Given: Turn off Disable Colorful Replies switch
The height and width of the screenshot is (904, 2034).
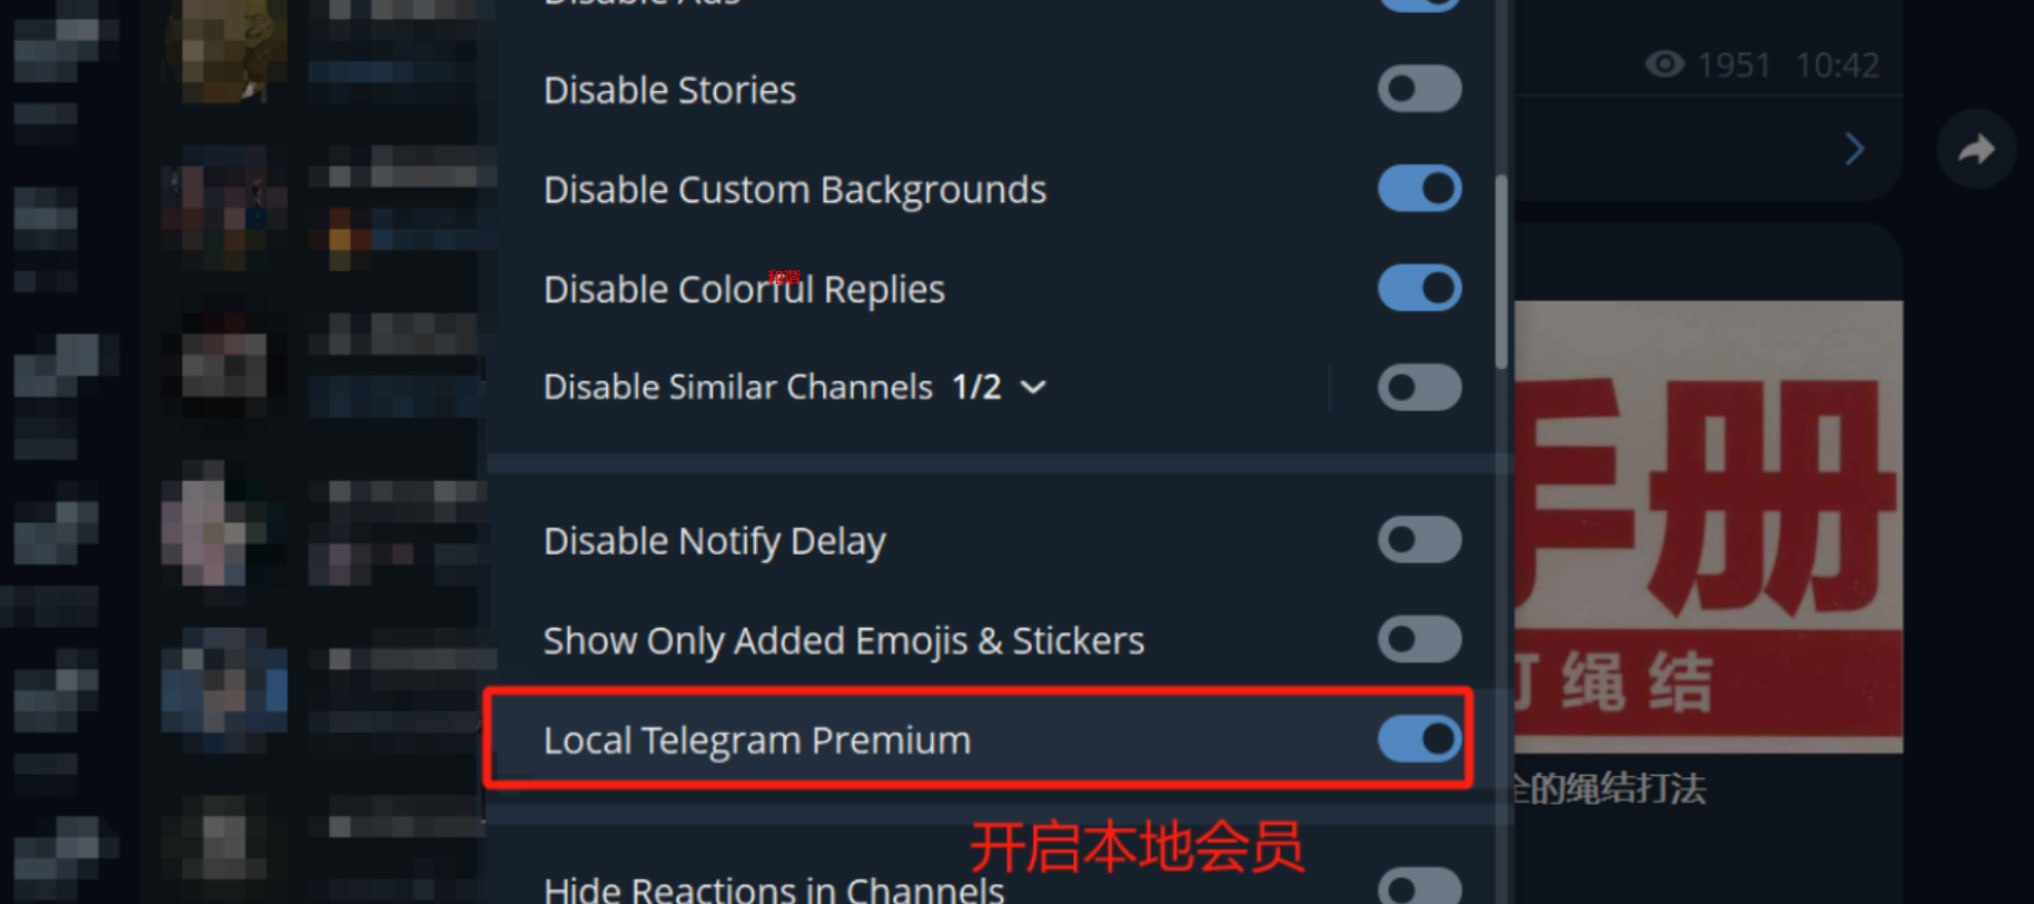Looking at the screenshot, I should pos(1419,288).
